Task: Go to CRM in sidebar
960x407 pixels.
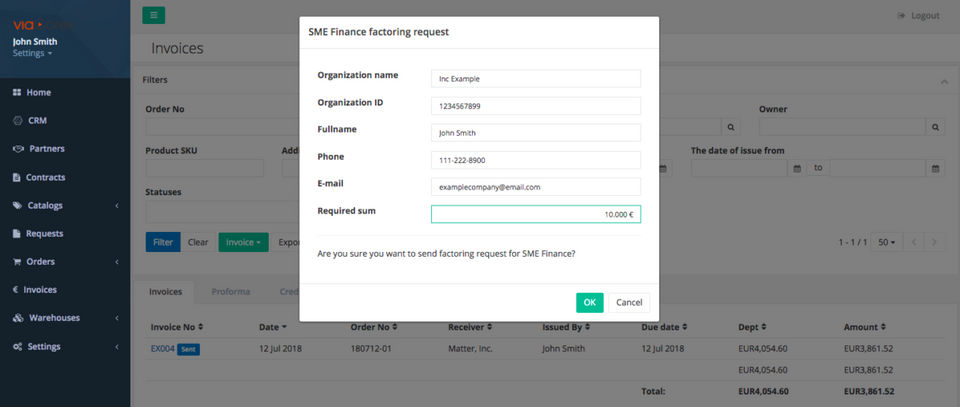Action: (37, 120)
